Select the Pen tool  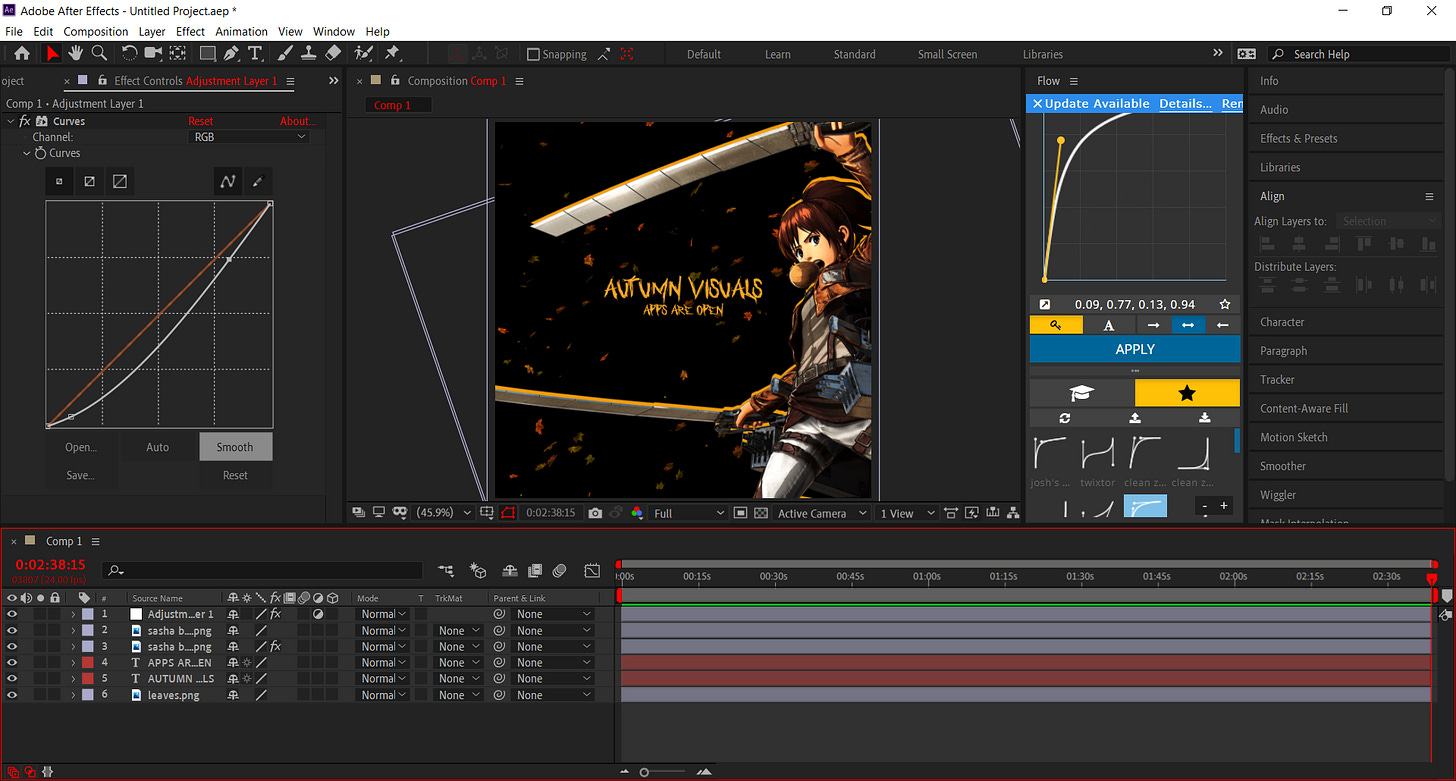pyautogui.click(x=231, y=54)
